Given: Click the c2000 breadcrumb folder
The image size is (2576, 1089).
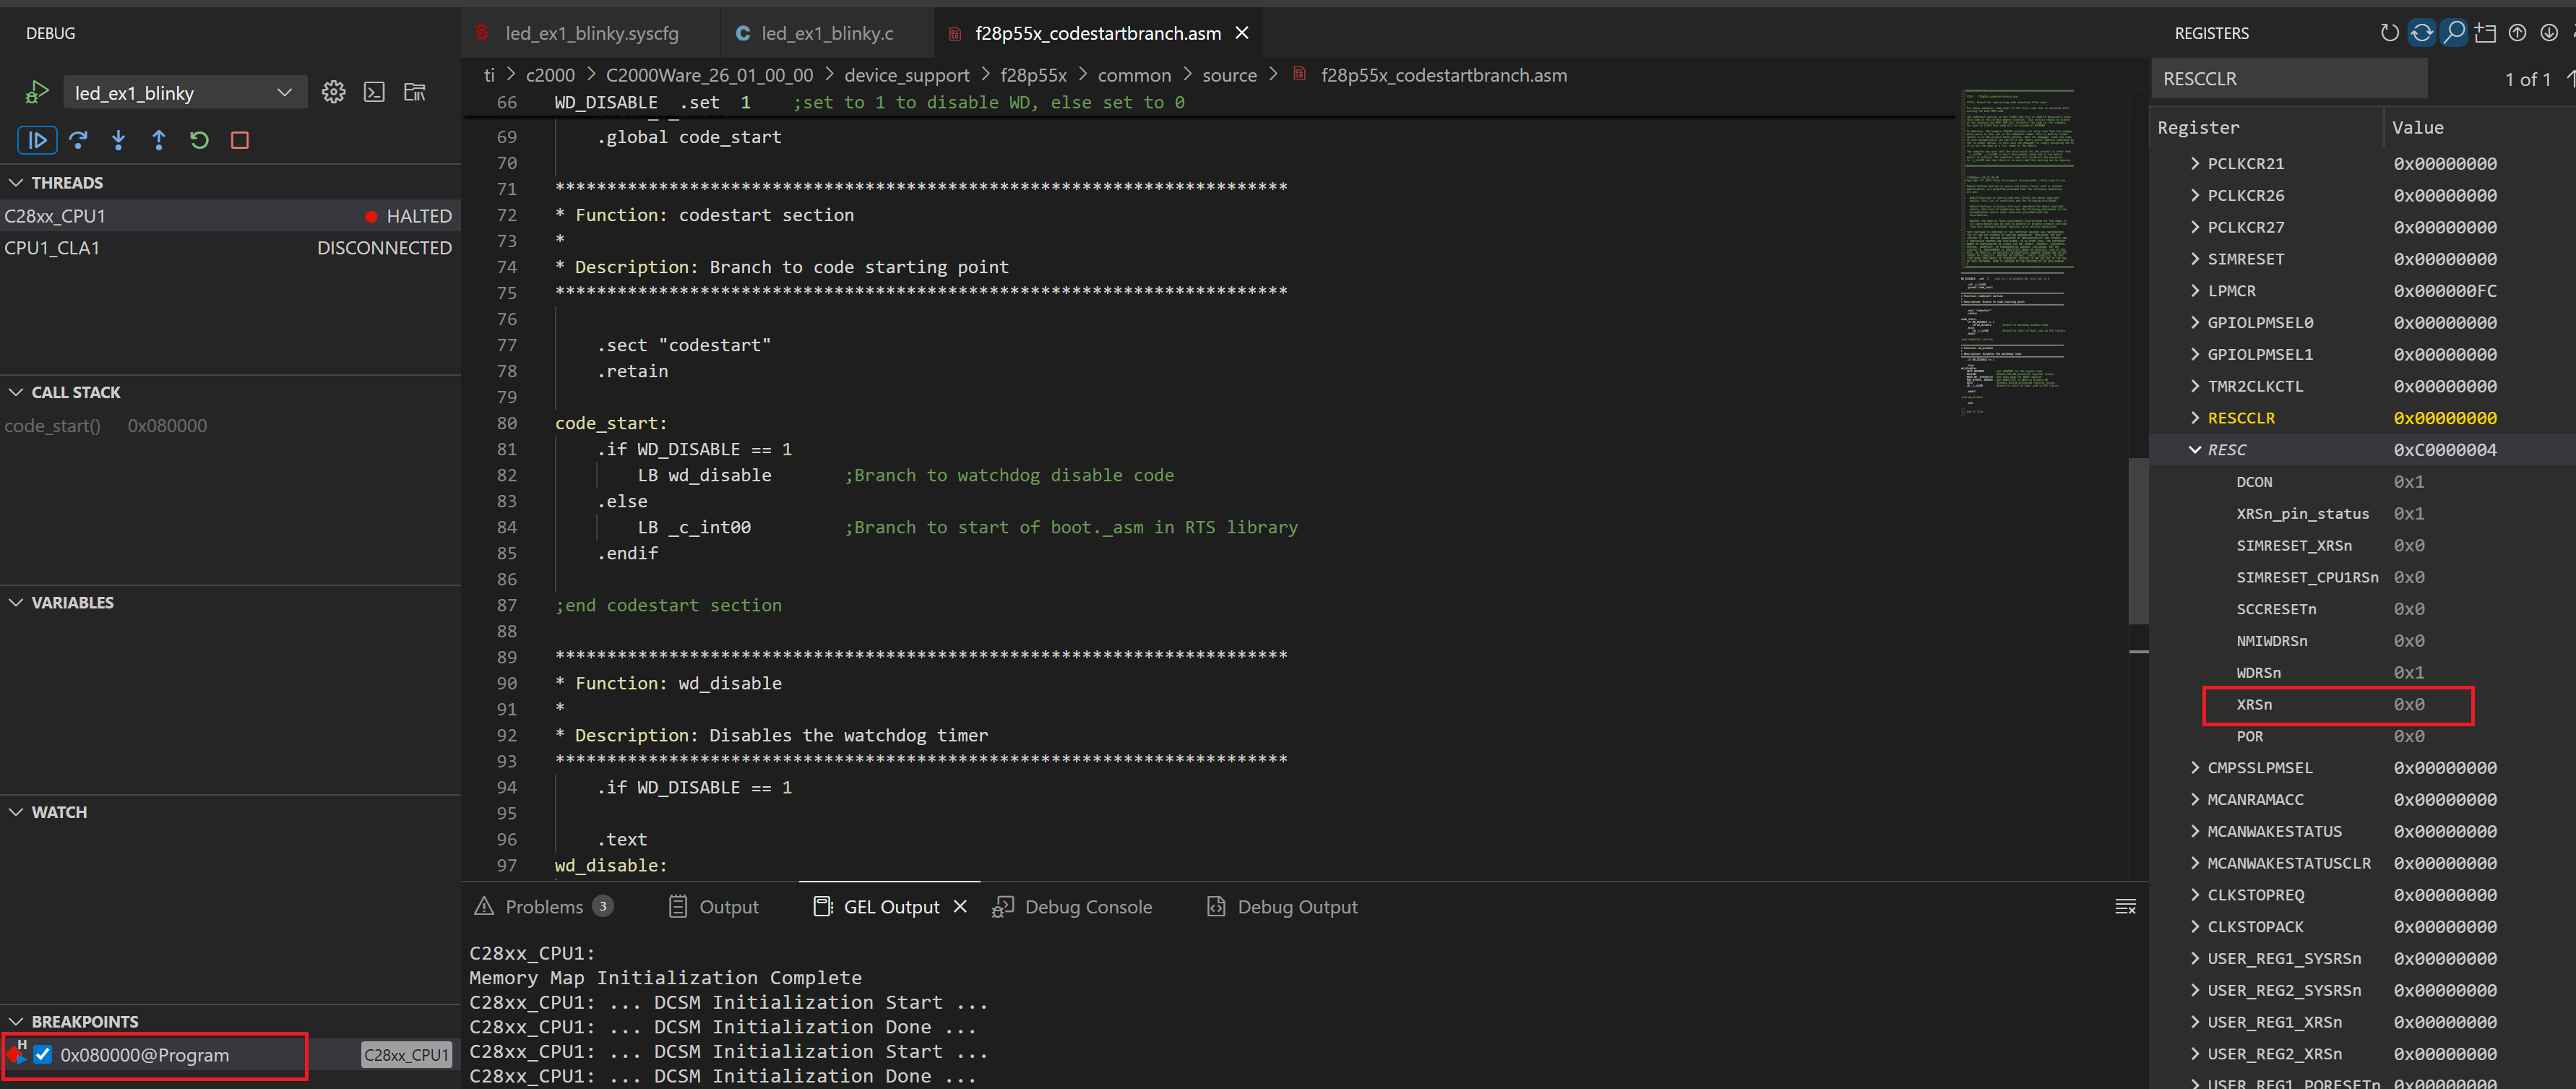Looking at the screenshot, I should [x=550, y=76].
